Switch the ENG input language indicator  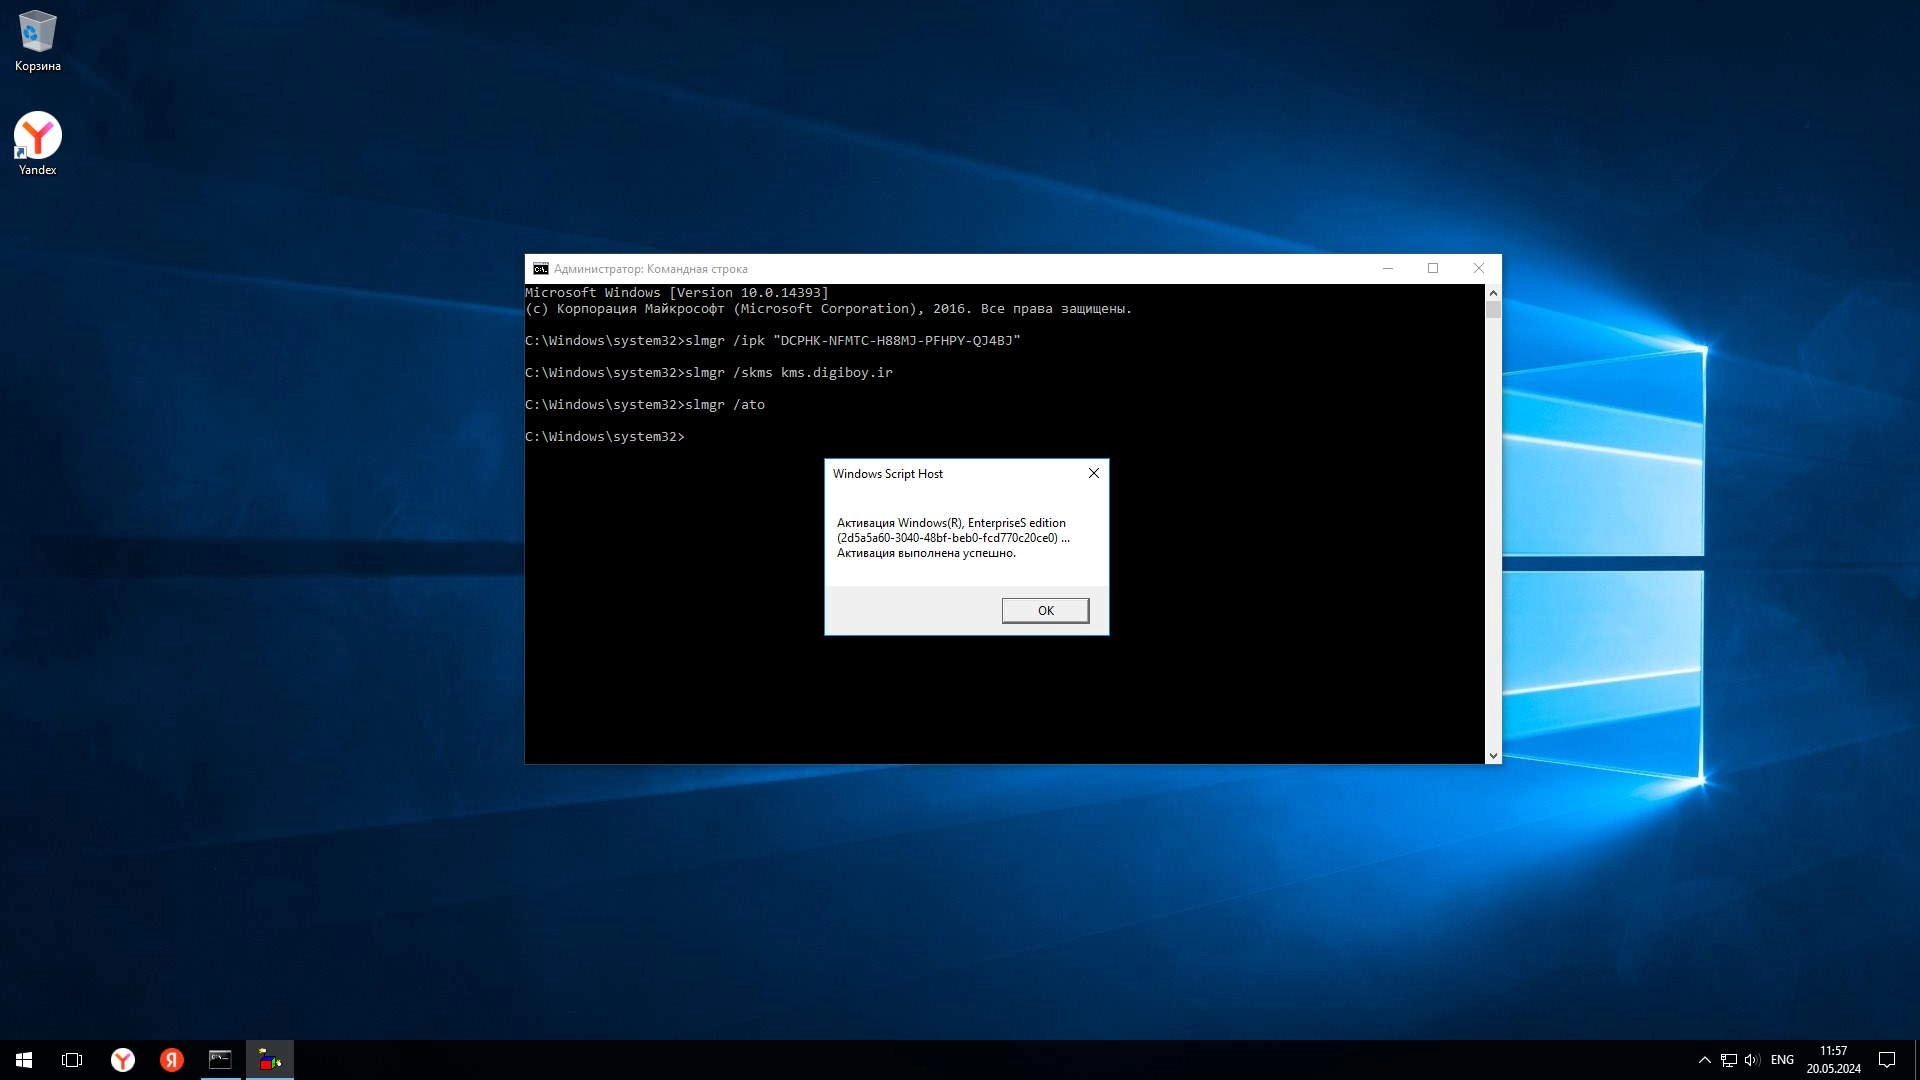[1781, 1059]
